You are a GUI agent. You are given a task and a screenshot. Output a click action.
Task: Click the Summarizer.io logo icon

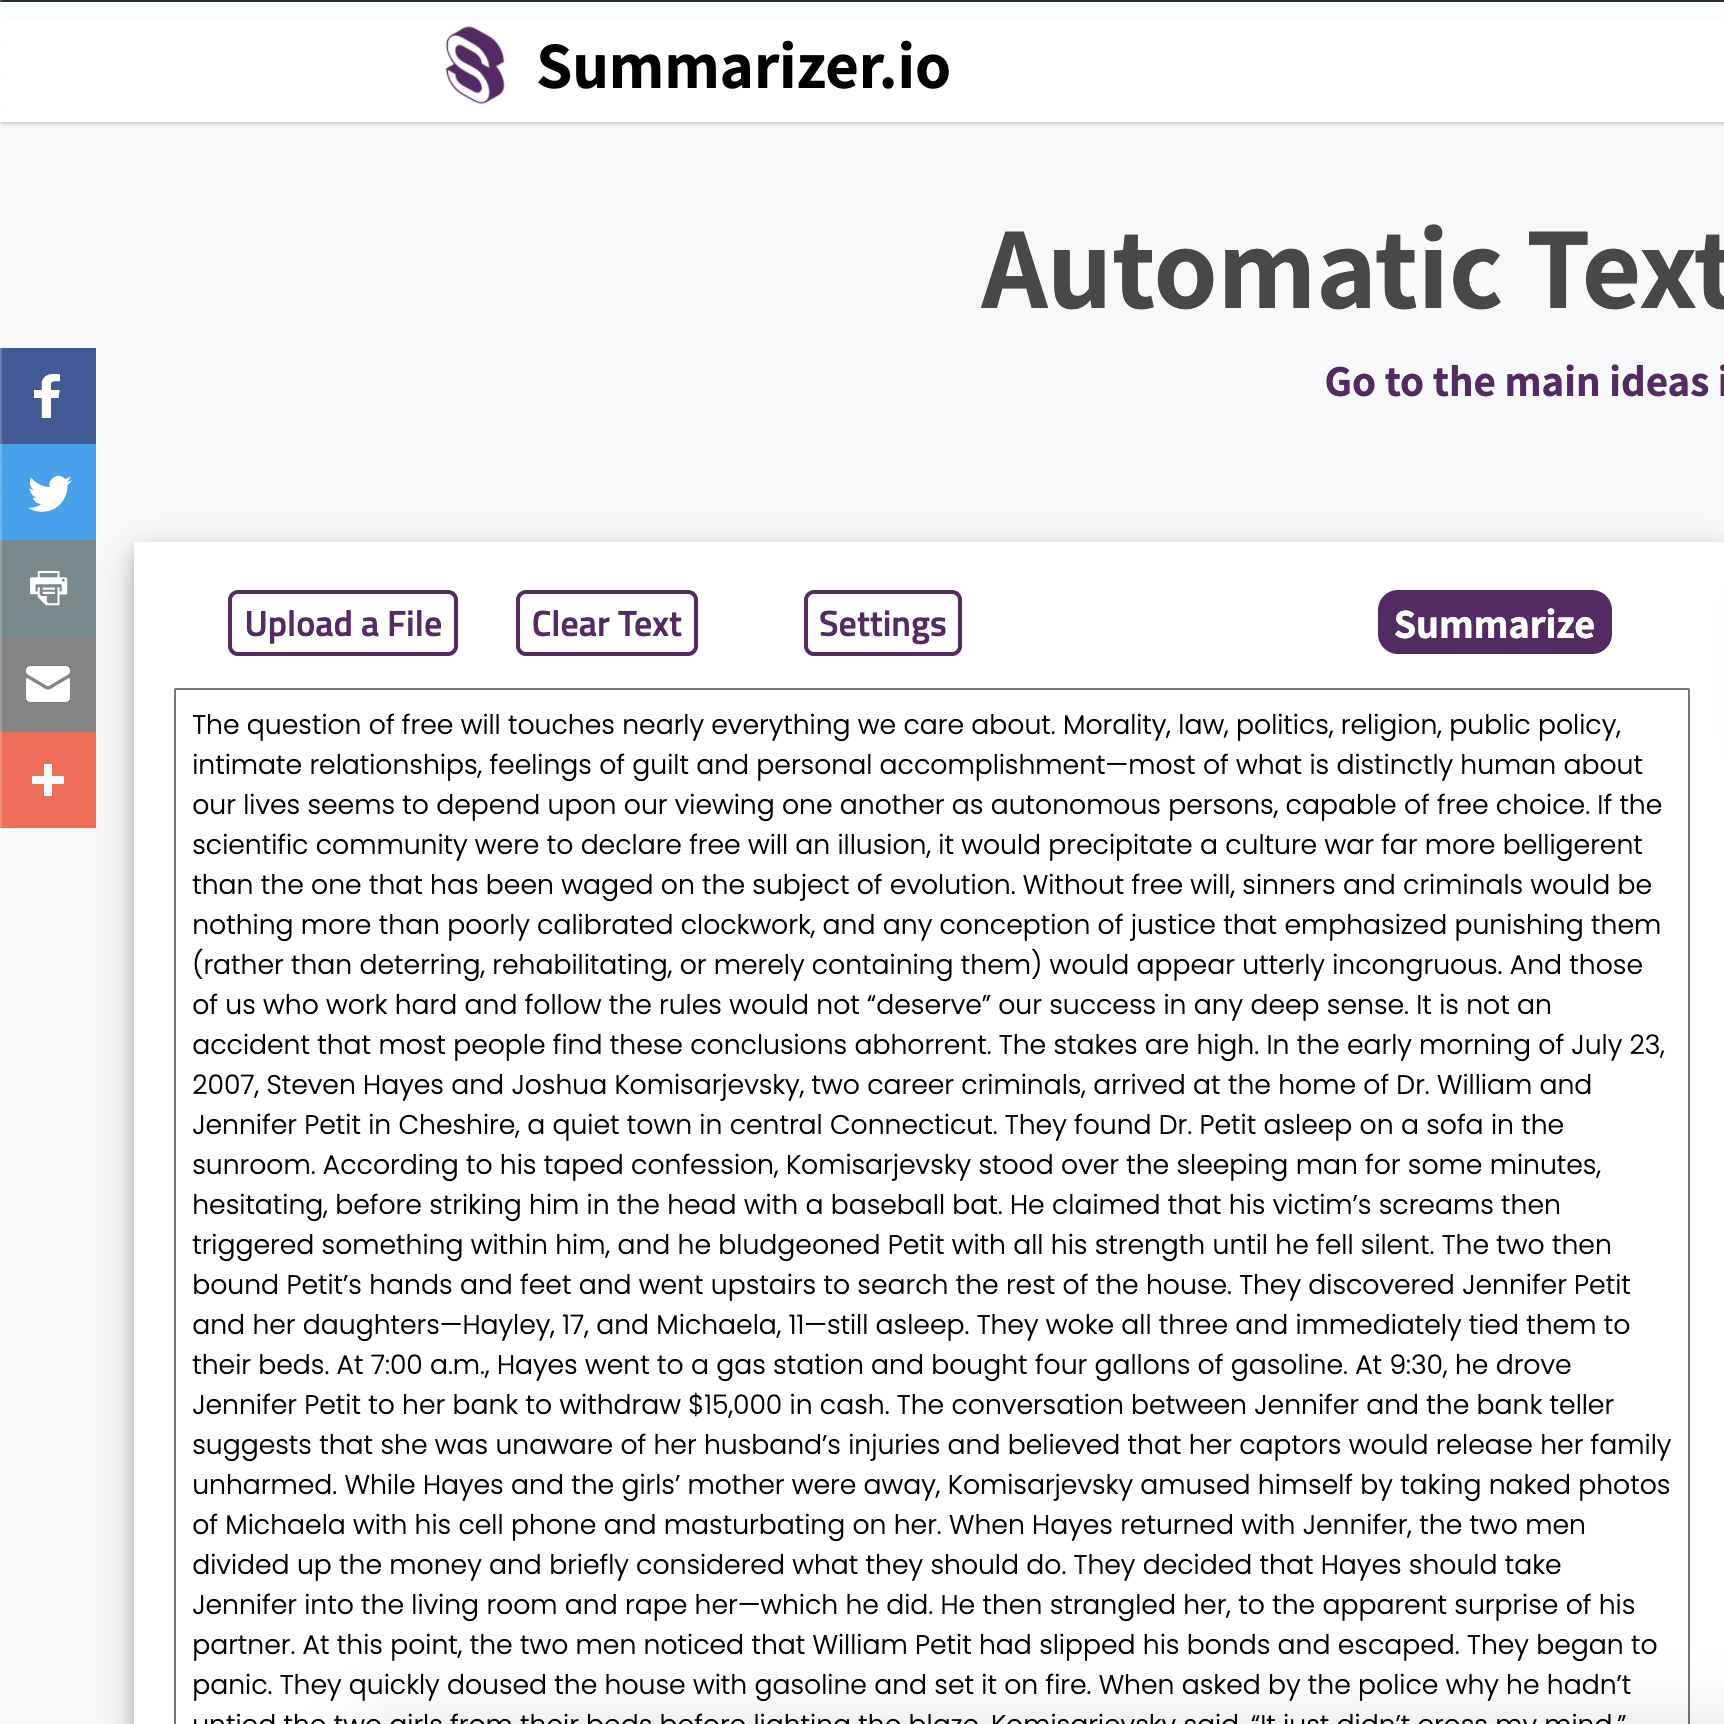(475, 65)
